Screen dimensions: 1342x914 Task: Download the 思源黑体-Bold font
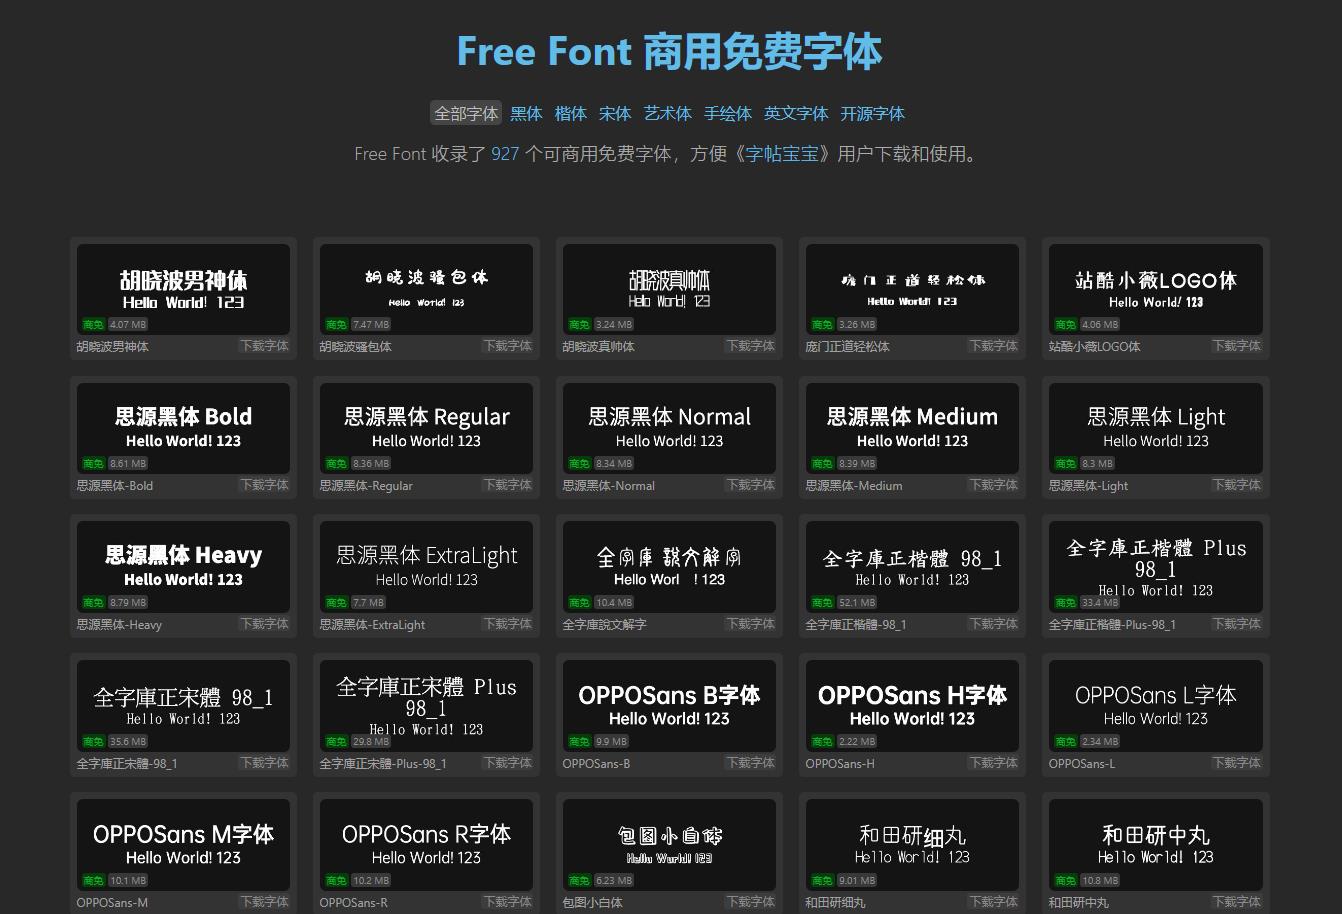click(x=264, y=484)
